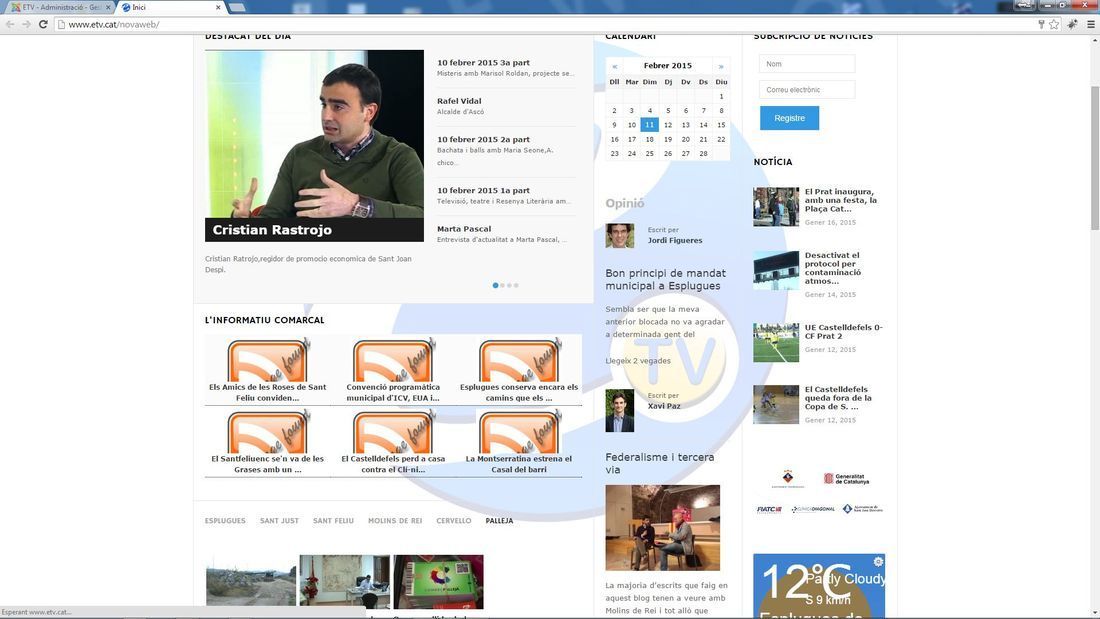The image size is (1100, 619).
Task: Open news UE Castelldefels 0- CF Prat 2
Action: [844, 331]
